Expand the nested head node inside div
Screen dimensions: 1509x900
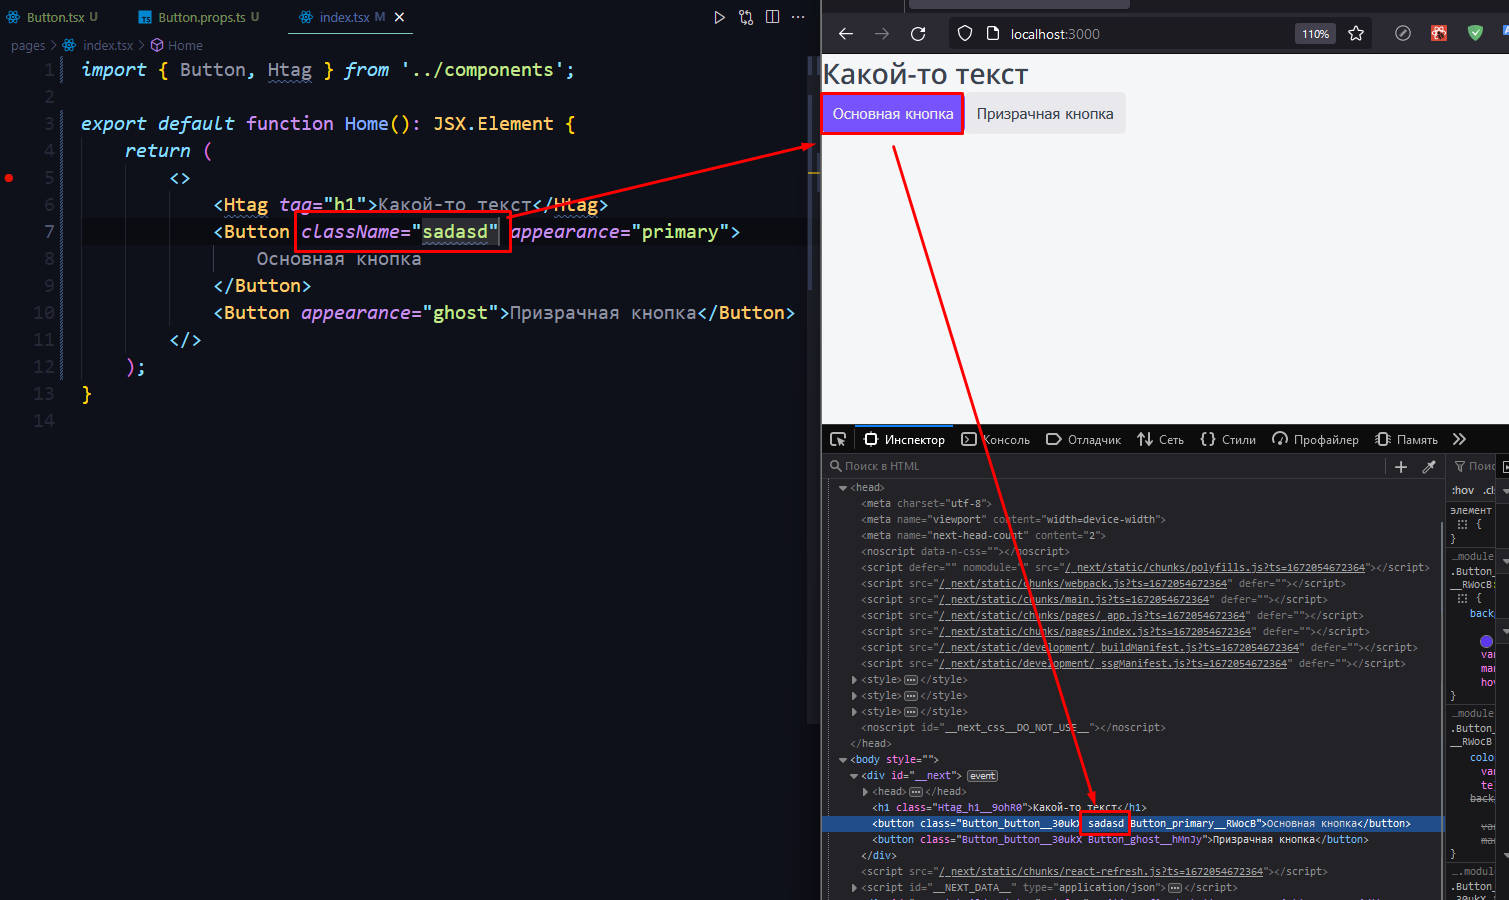coord(865,792)
